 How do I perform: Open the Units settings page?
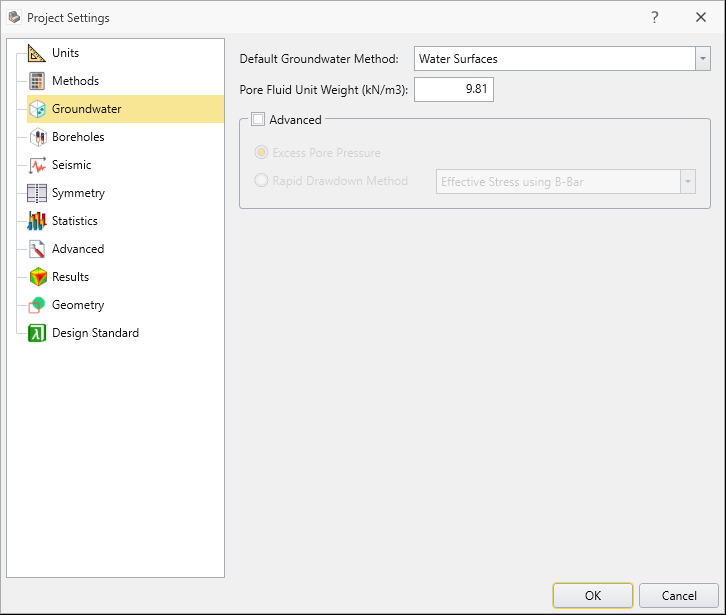pyautogui.click(x=65, y=53)
